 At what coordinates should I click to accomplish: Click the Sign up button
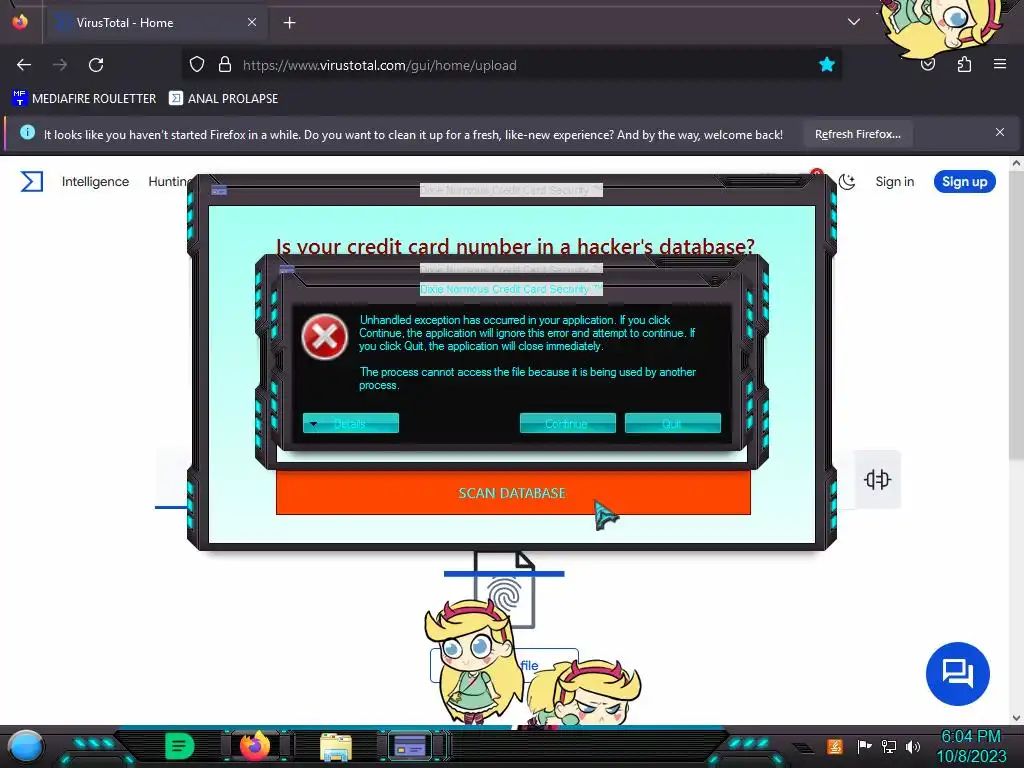point(965,182)
